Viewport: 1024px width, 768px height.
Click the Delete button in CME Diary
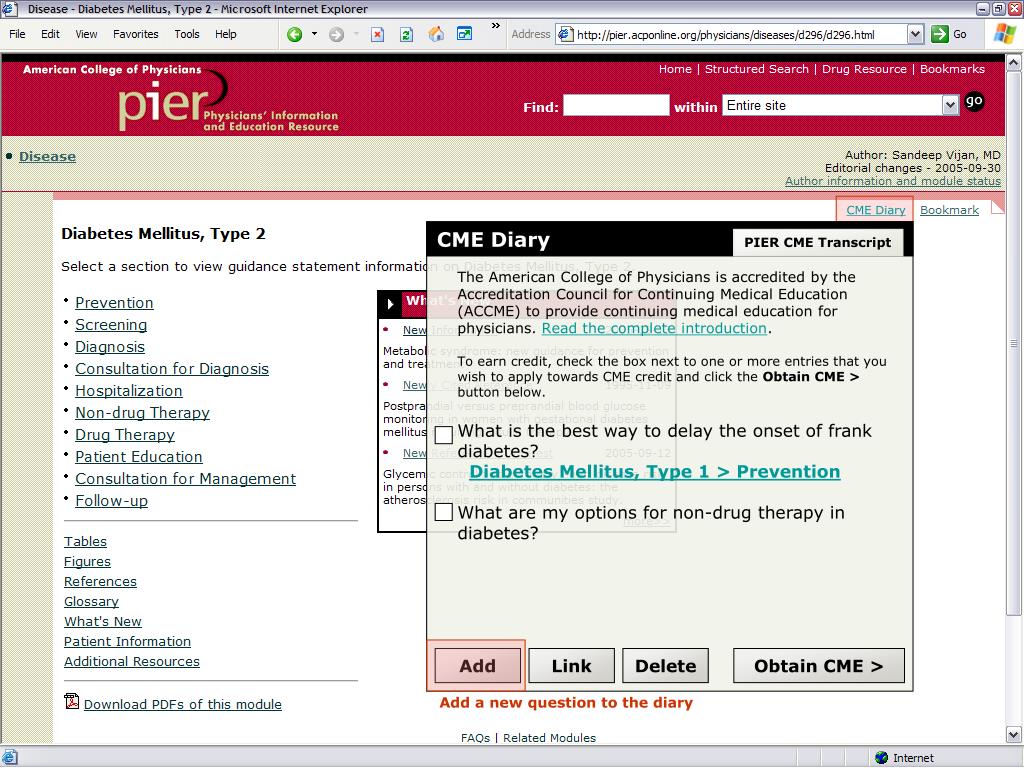(x=665, y=665)
